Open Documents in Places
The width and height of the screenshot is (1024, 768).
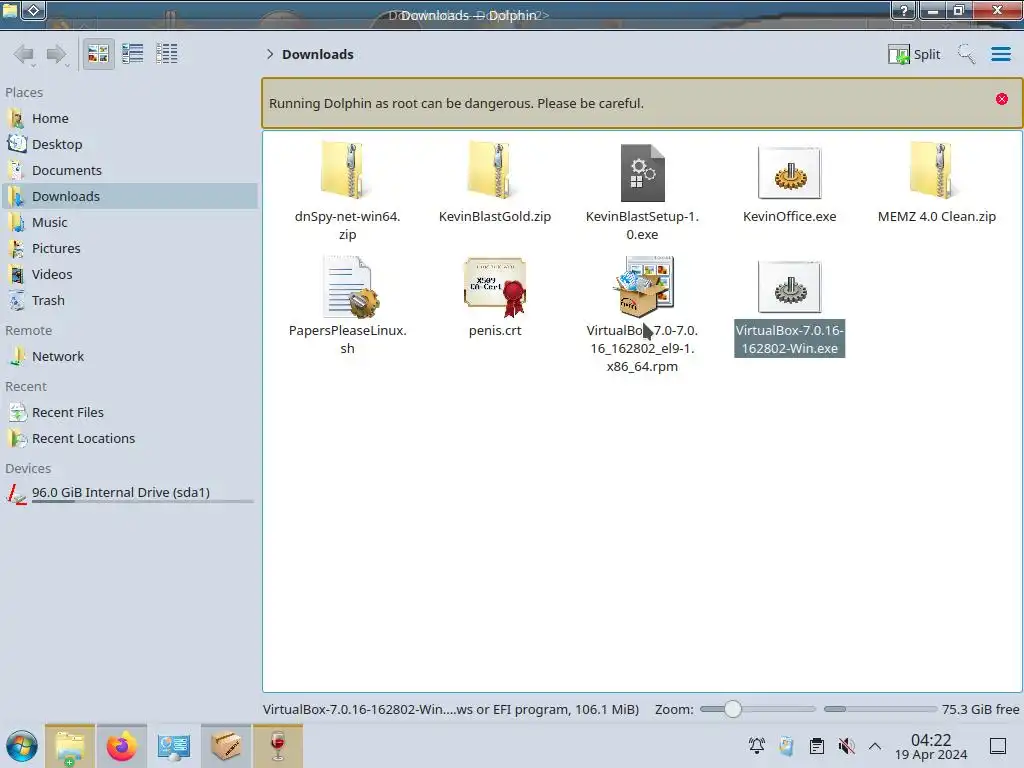[x=129, y=170]
